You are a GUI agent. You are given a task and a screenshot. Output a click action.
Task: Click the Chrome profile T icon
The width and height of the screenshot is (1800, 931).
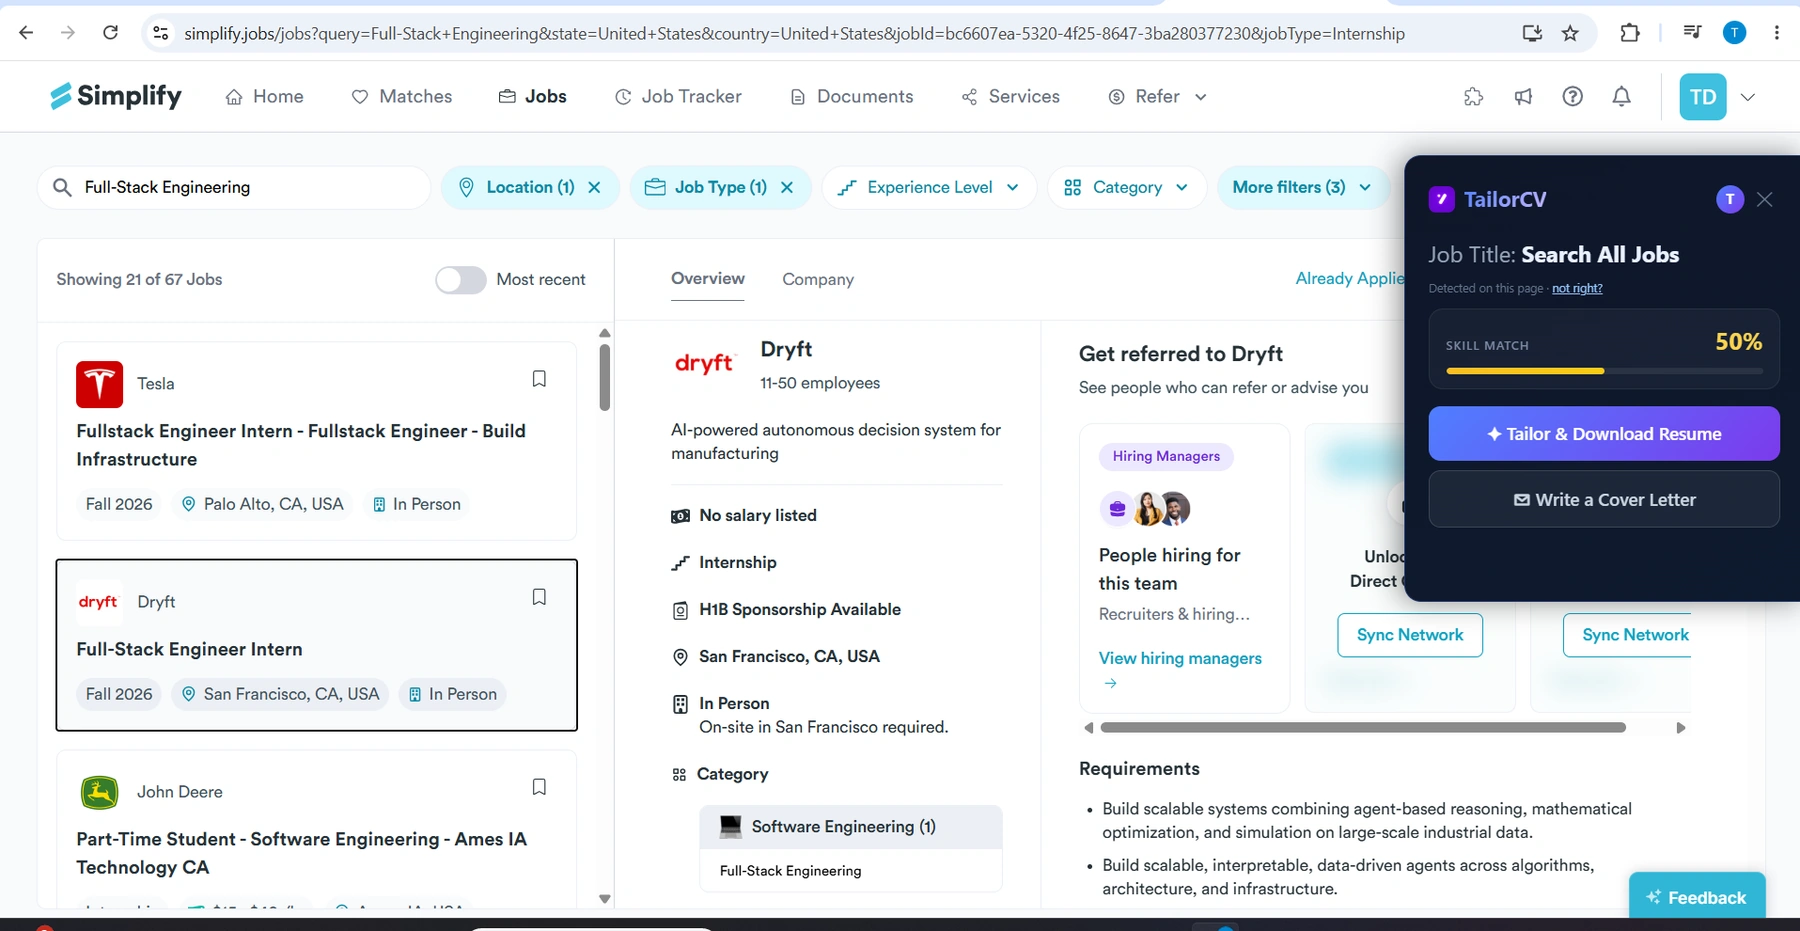pyautogui.click(x=1734, y=33)
